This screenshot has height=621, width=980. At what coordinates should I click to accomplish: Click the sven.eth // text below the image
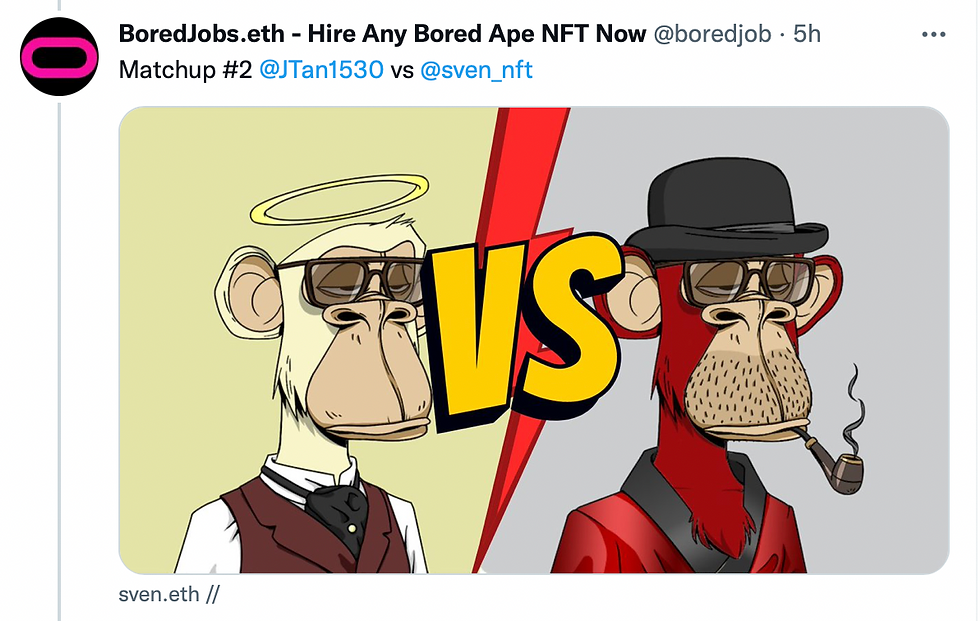[x=169, y=594]
